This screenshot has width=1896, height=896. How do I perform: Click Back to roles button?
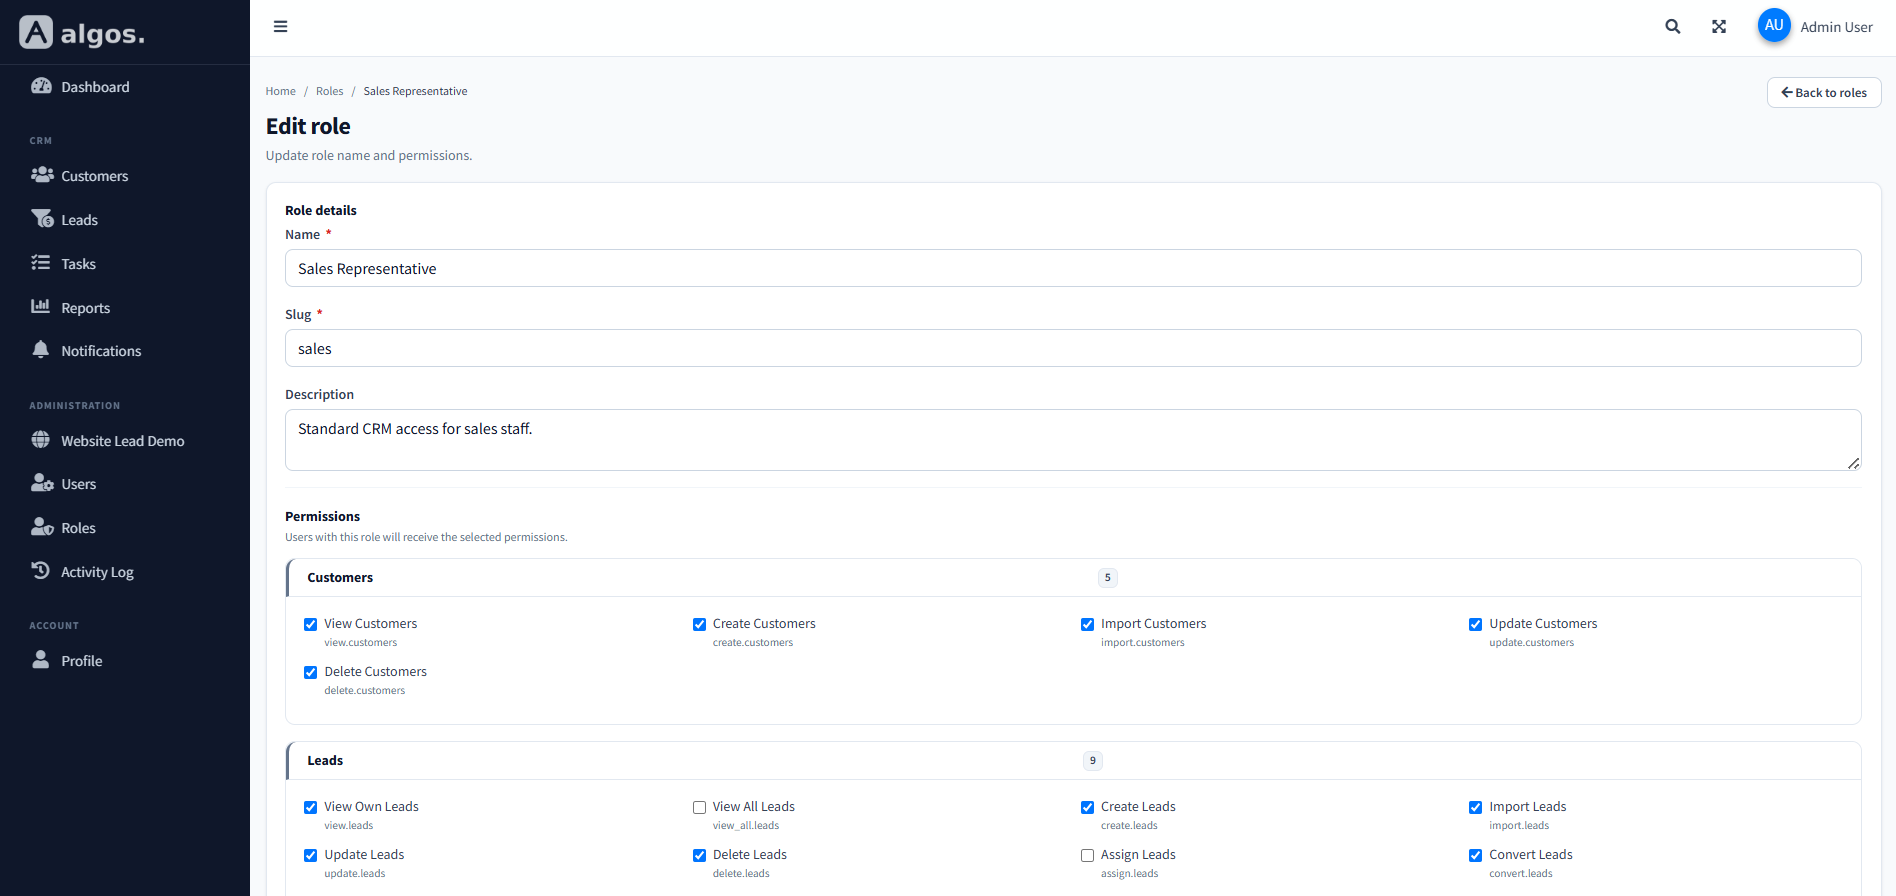(x=1824, y=92)
